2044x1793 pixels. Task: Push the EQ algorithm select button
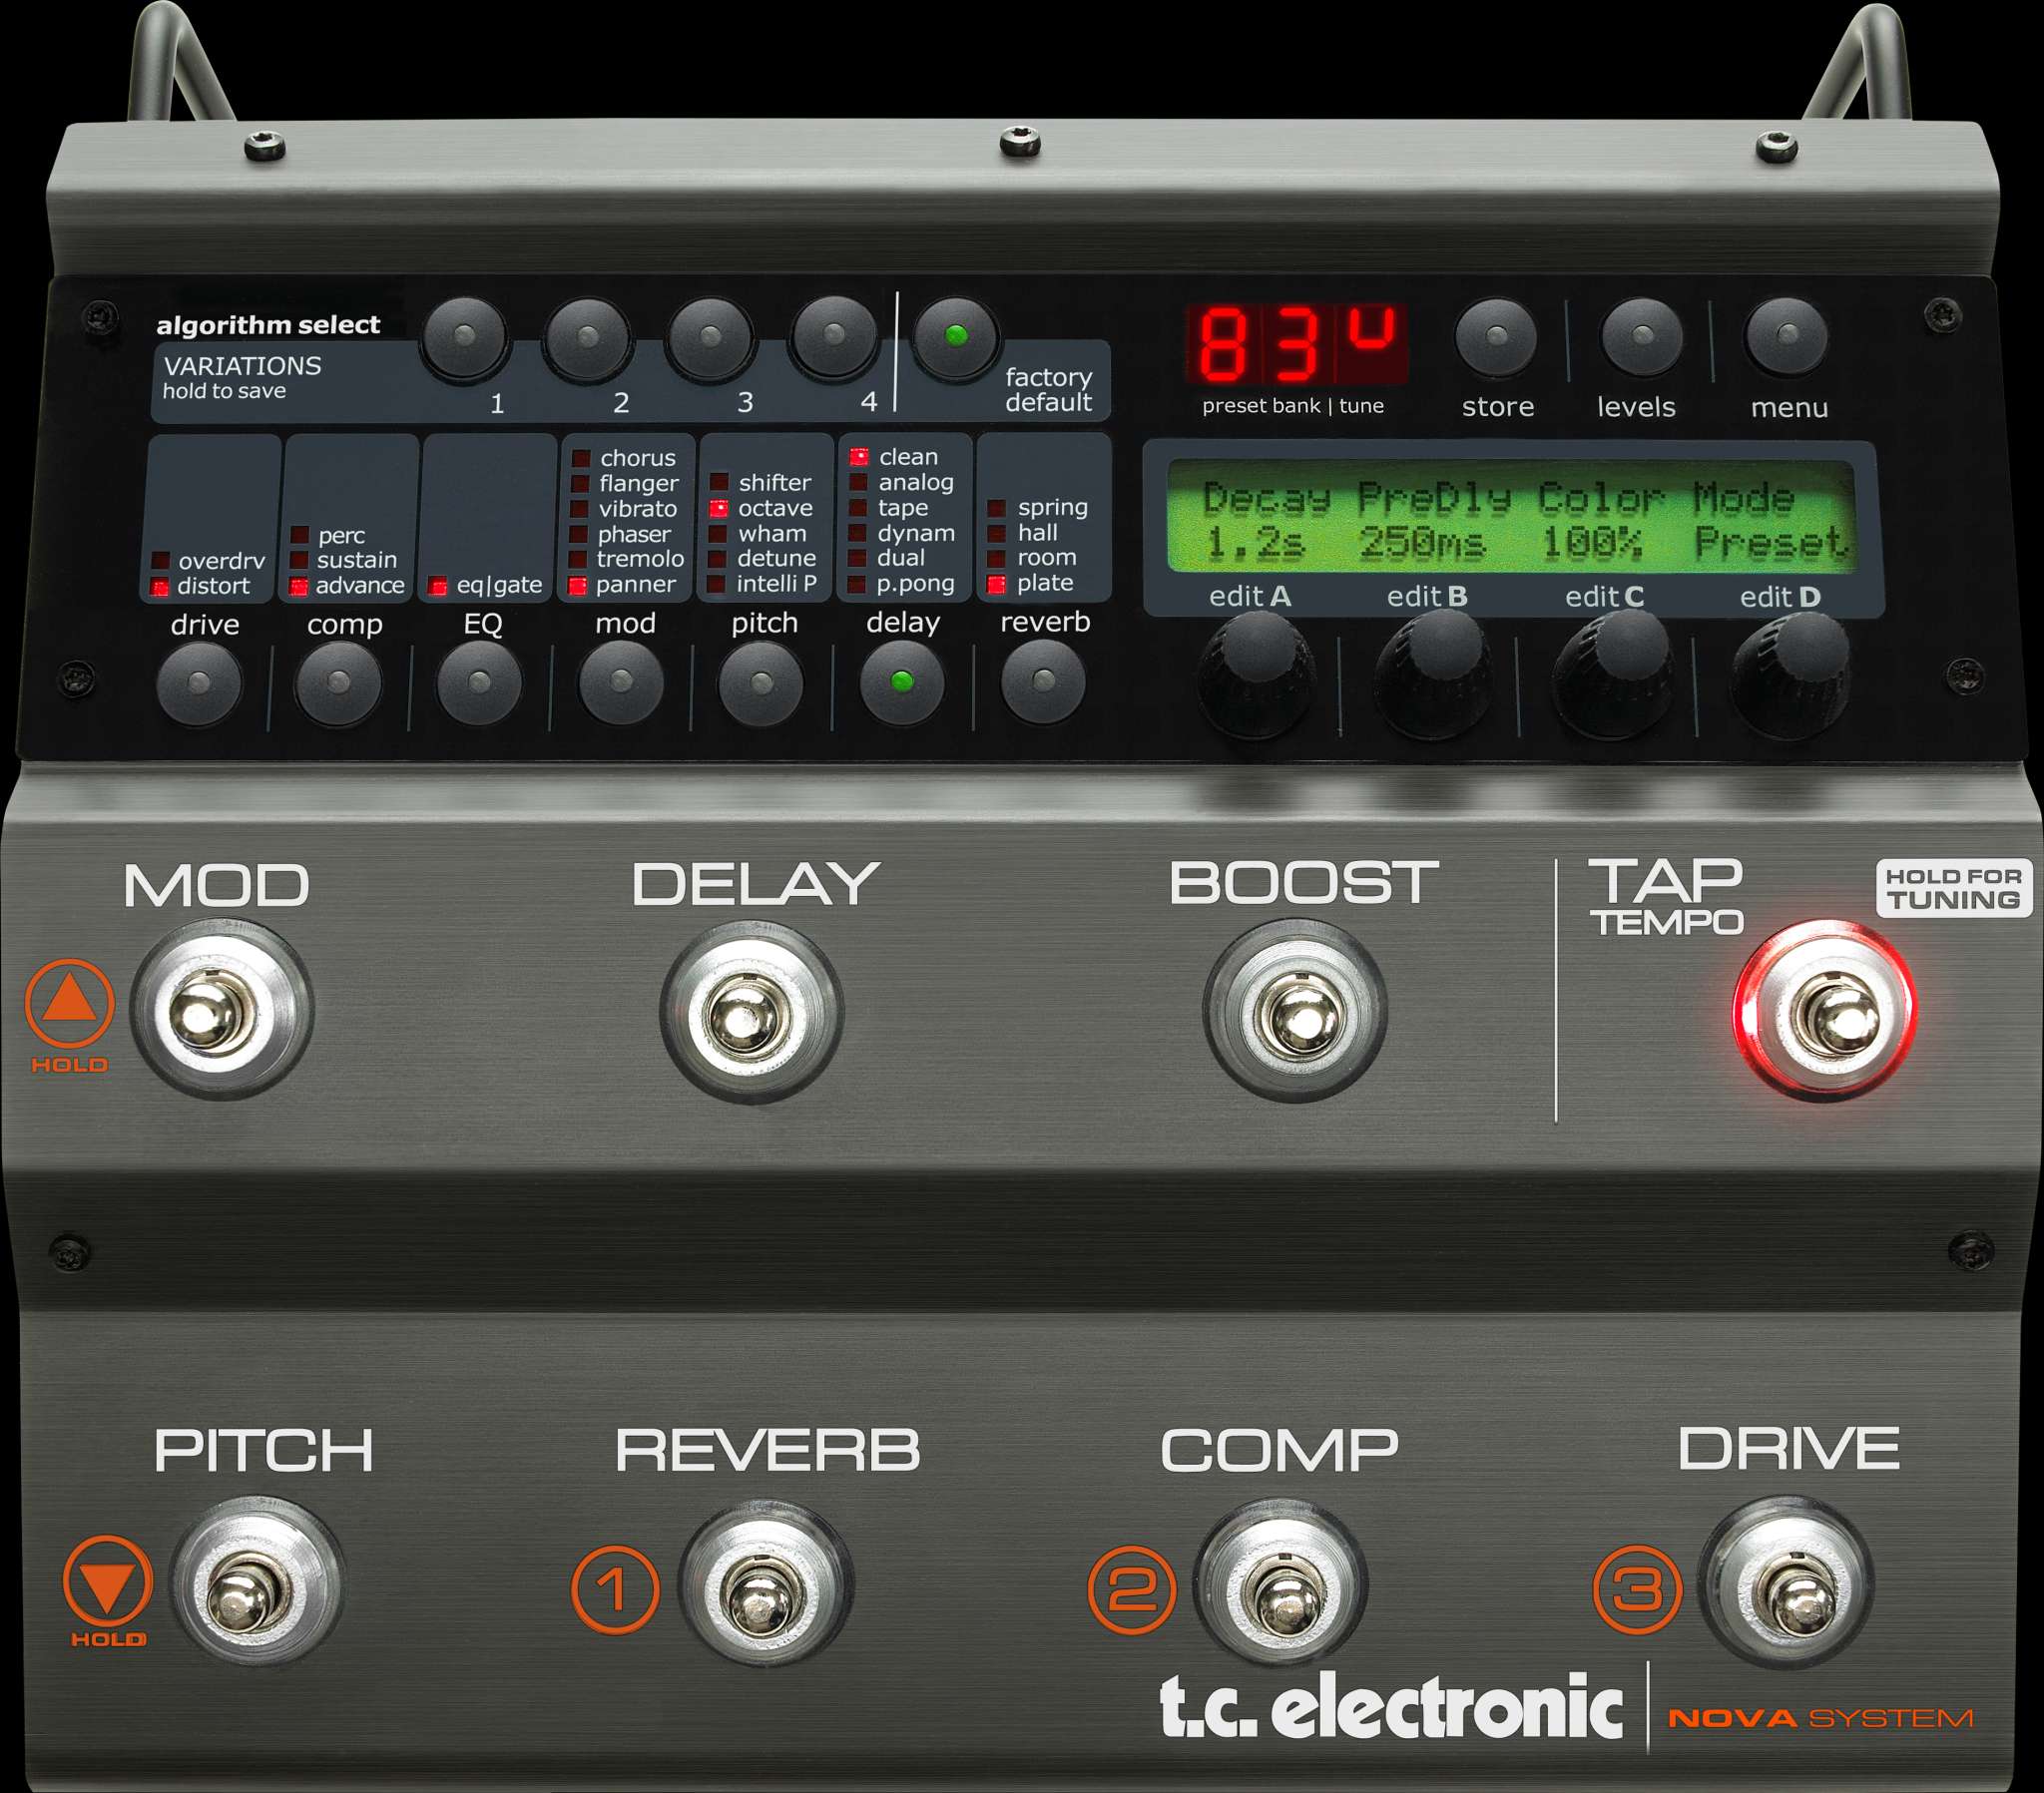[480, 683]
